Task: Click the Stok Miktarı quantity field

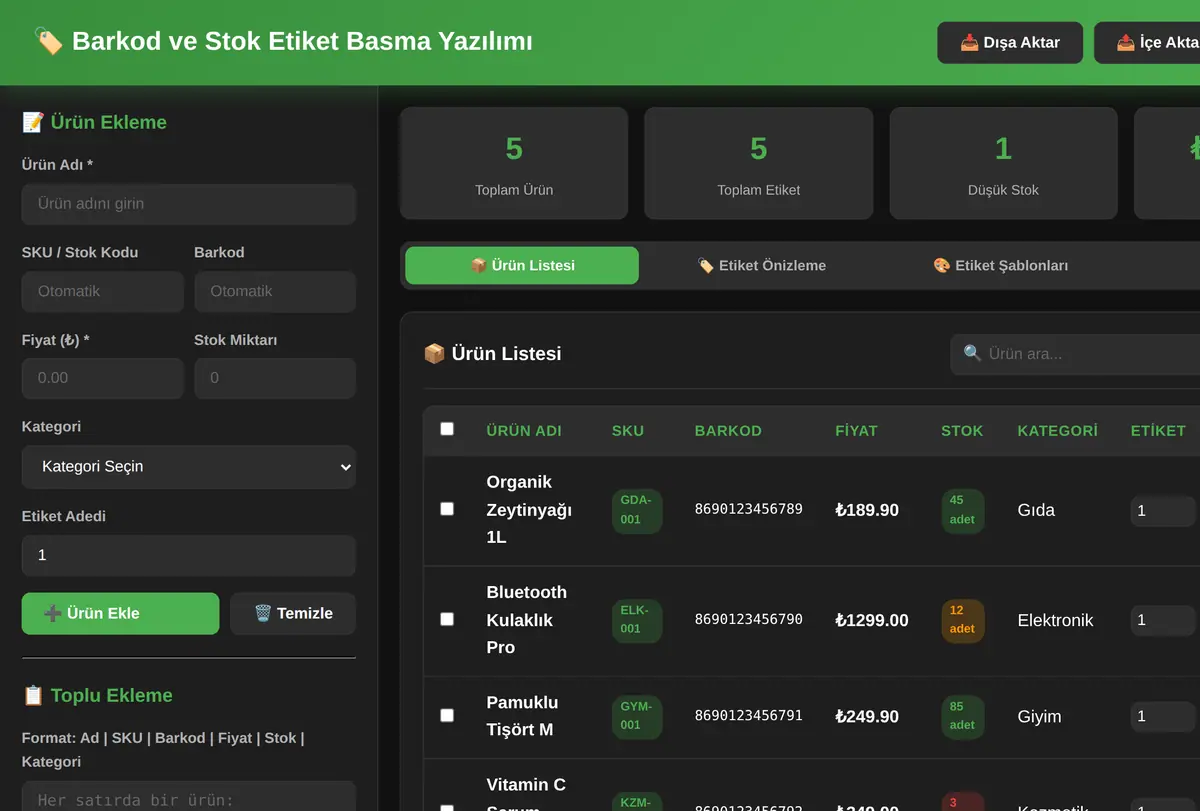Action: (275, 378)
